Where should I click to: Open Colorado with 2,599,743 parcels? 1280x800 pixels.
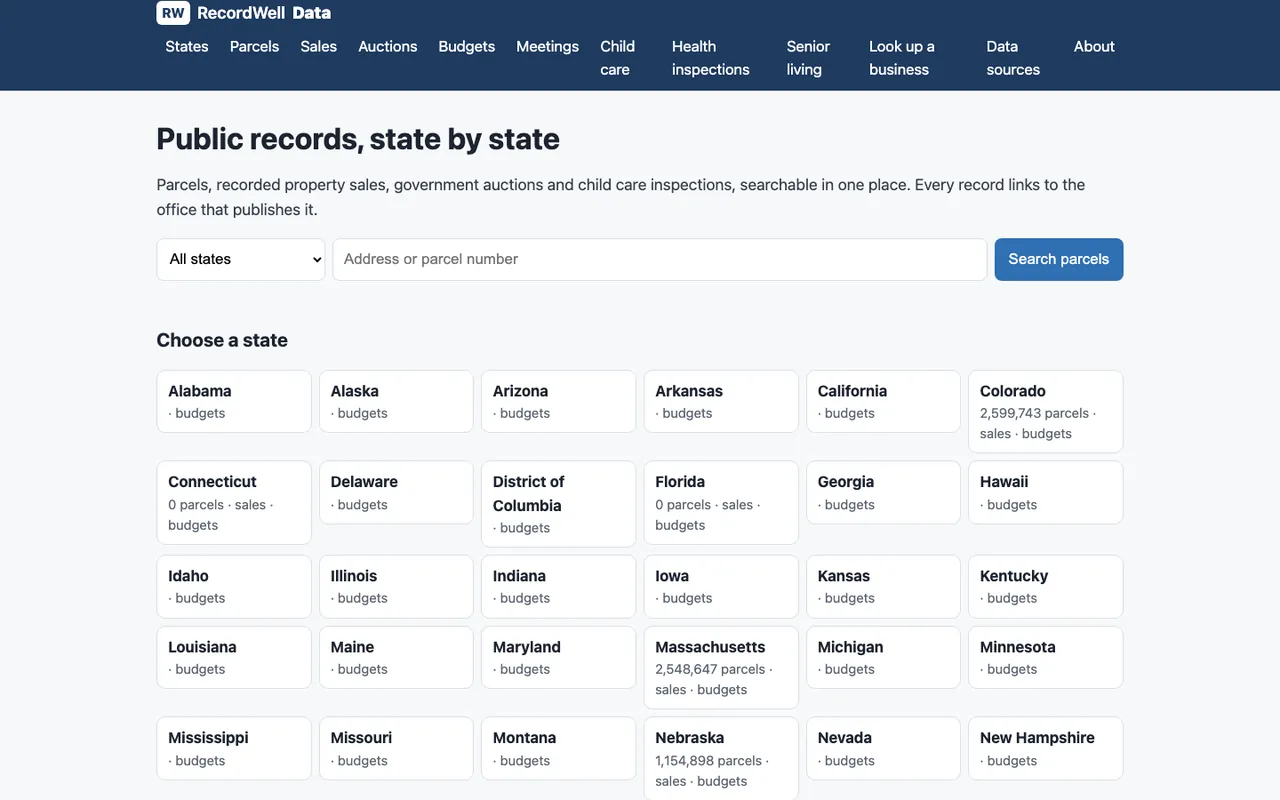point(1046,411)
